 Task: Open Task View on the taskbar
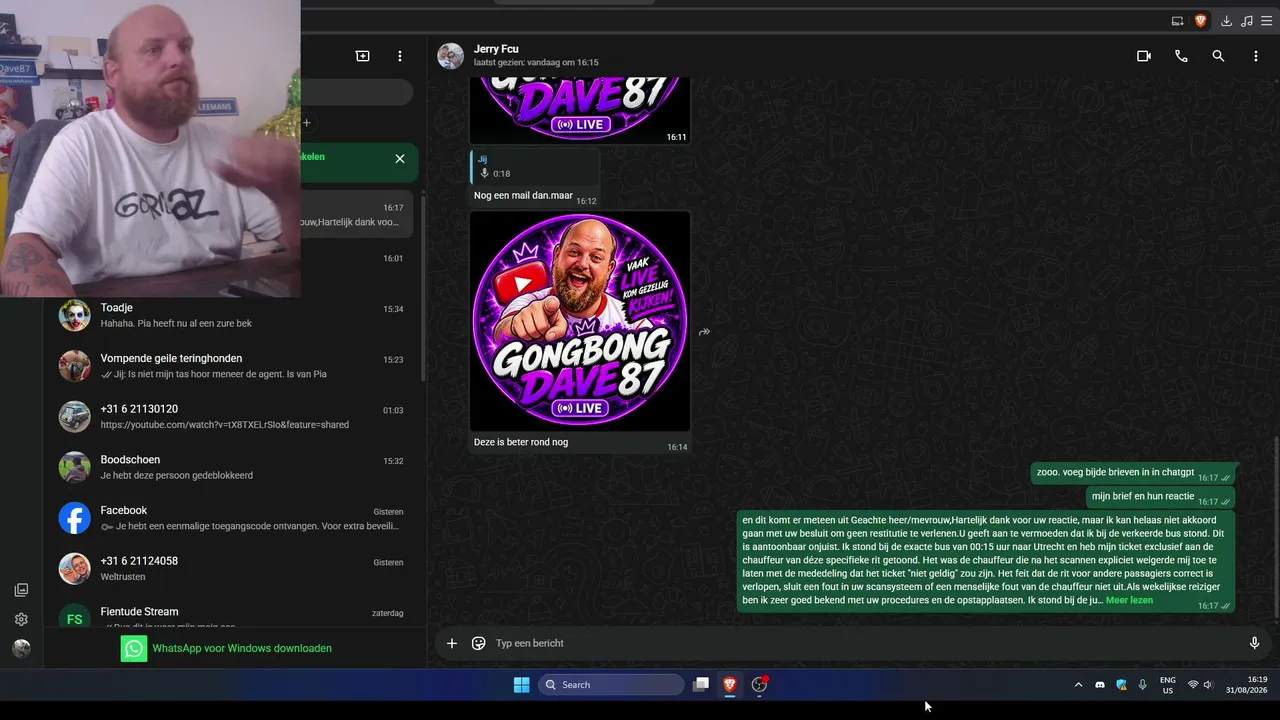coord(701,684)
